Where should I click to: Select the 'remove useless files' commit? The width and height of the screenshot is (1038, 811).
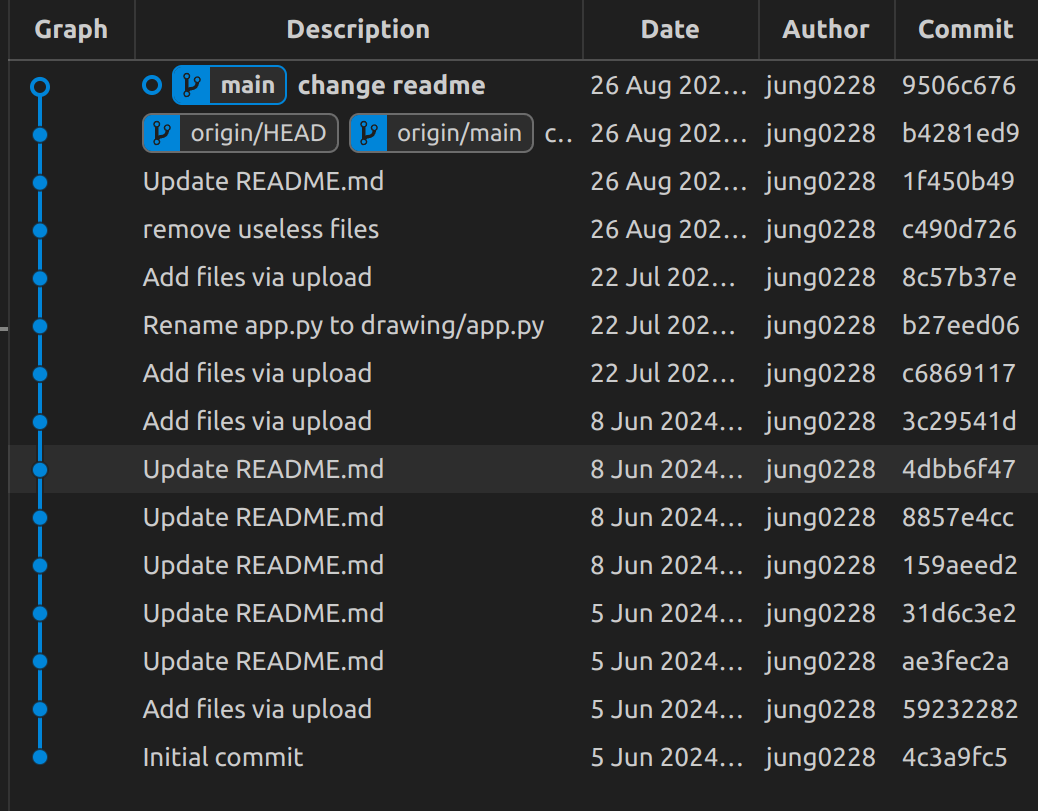pos(261,229)
